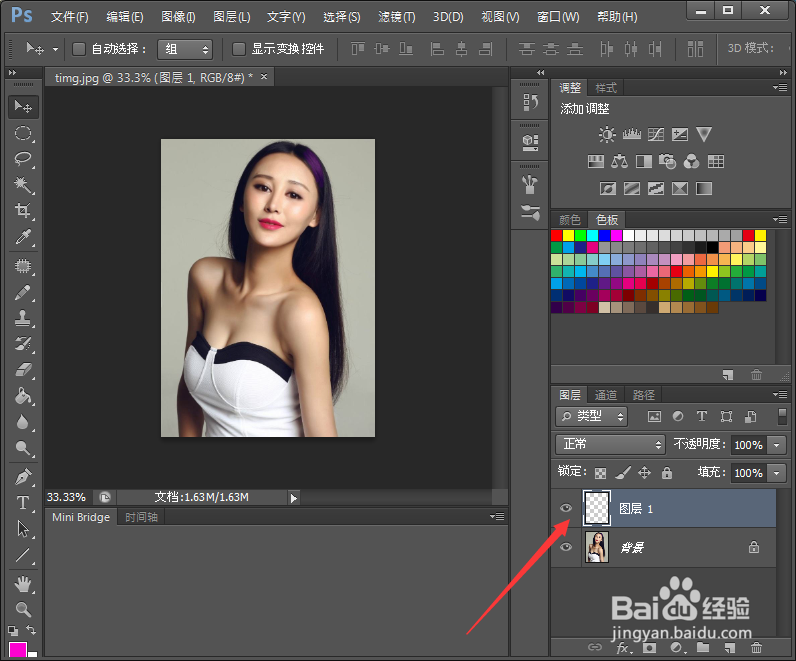Select the Elliptical Marquee tool
This screenshot has height=661, width=796.
tap(23, 133)
